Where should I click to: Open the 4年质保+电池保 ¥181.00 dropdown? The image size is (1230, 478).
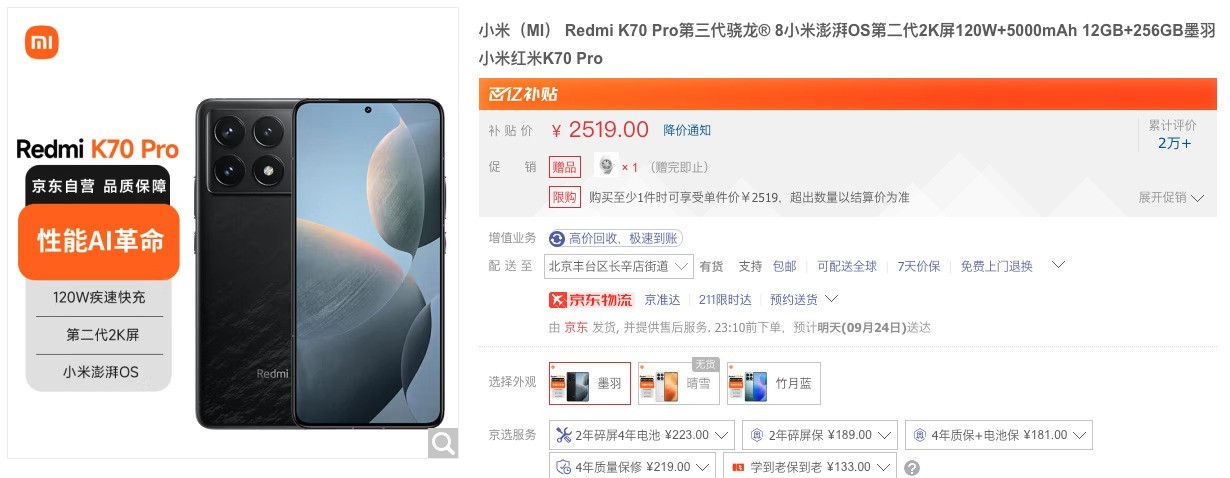999,435
